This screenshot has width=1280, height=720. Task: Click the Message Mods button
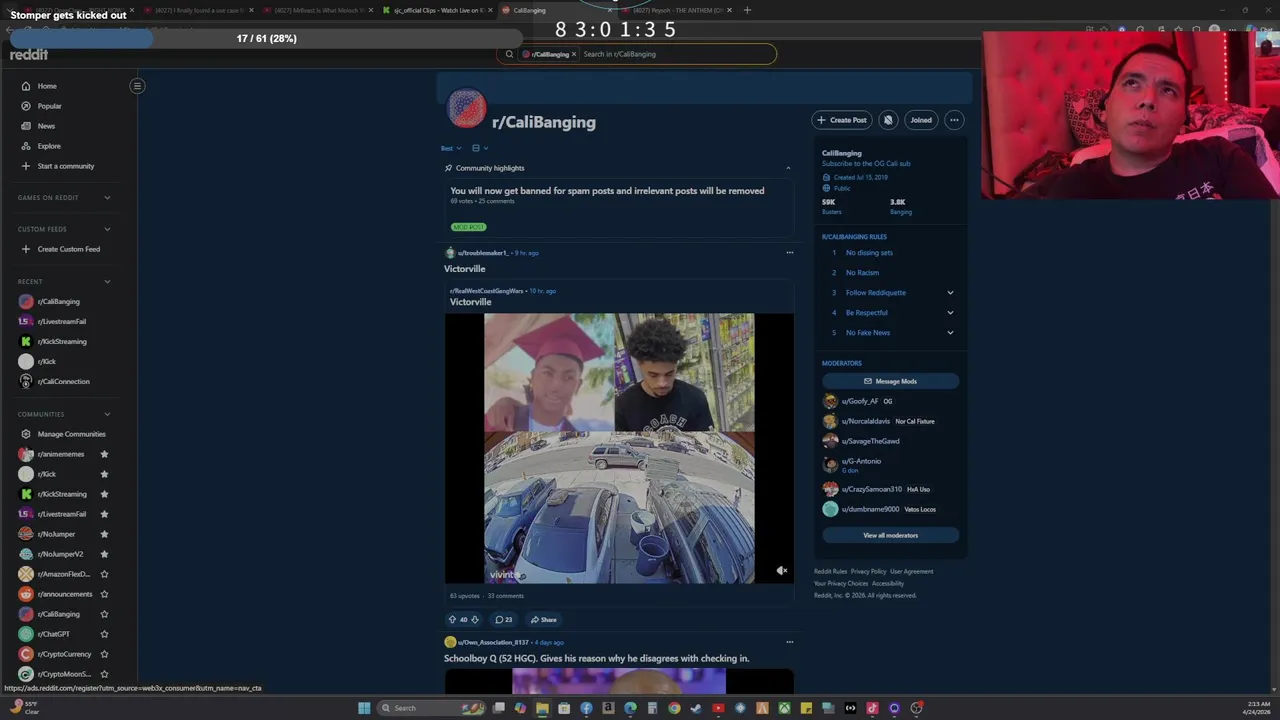click(x=890, y=381)
